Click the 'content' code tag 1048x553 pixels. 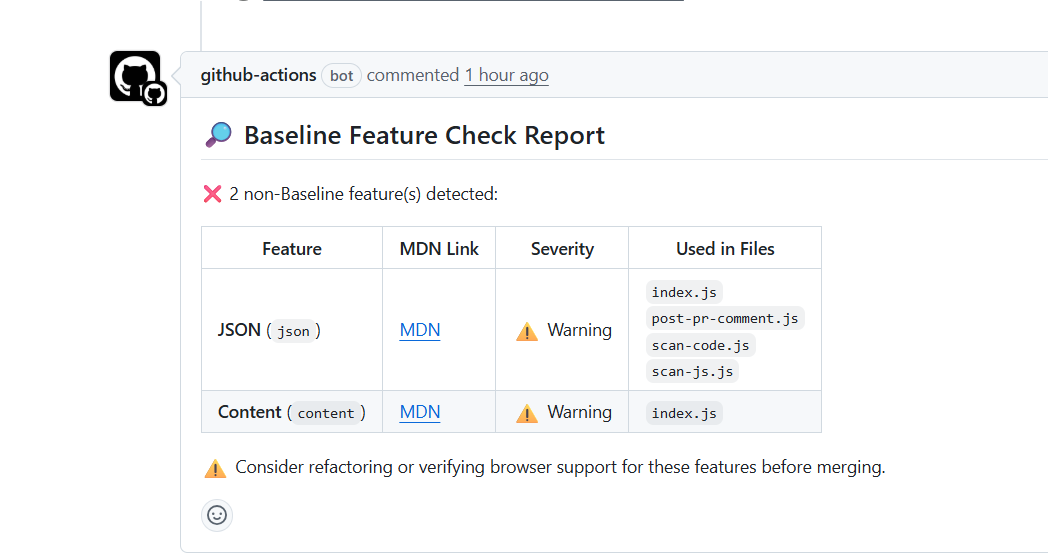(326, 413)
